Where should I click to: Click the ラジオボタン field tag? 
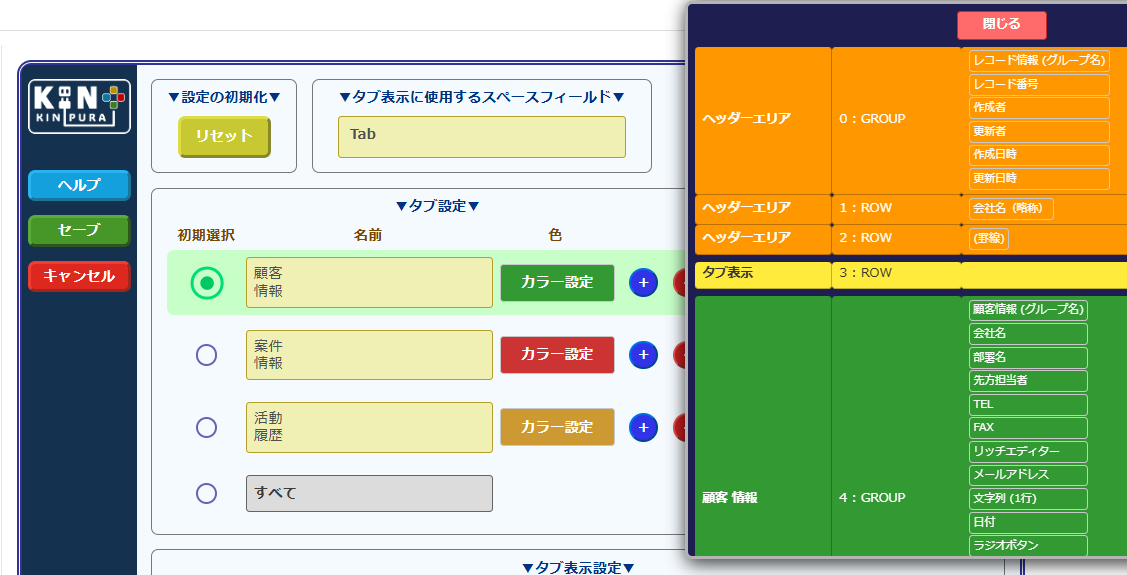1029,546
